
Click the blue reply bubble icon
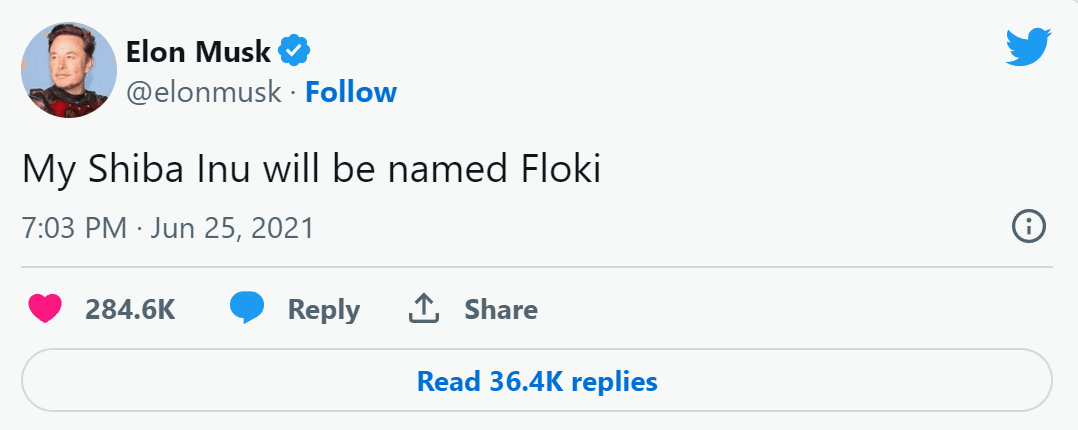tap(247, 309)
